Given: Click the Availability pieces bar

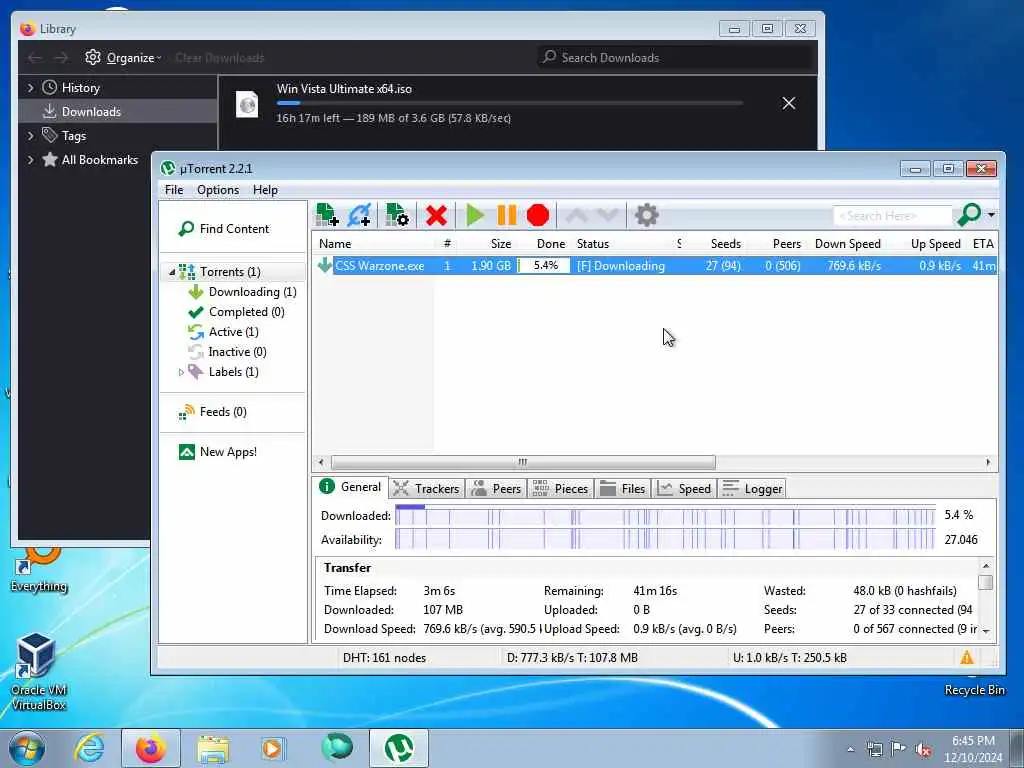Looking at the screenshot, I should (665, 539).
